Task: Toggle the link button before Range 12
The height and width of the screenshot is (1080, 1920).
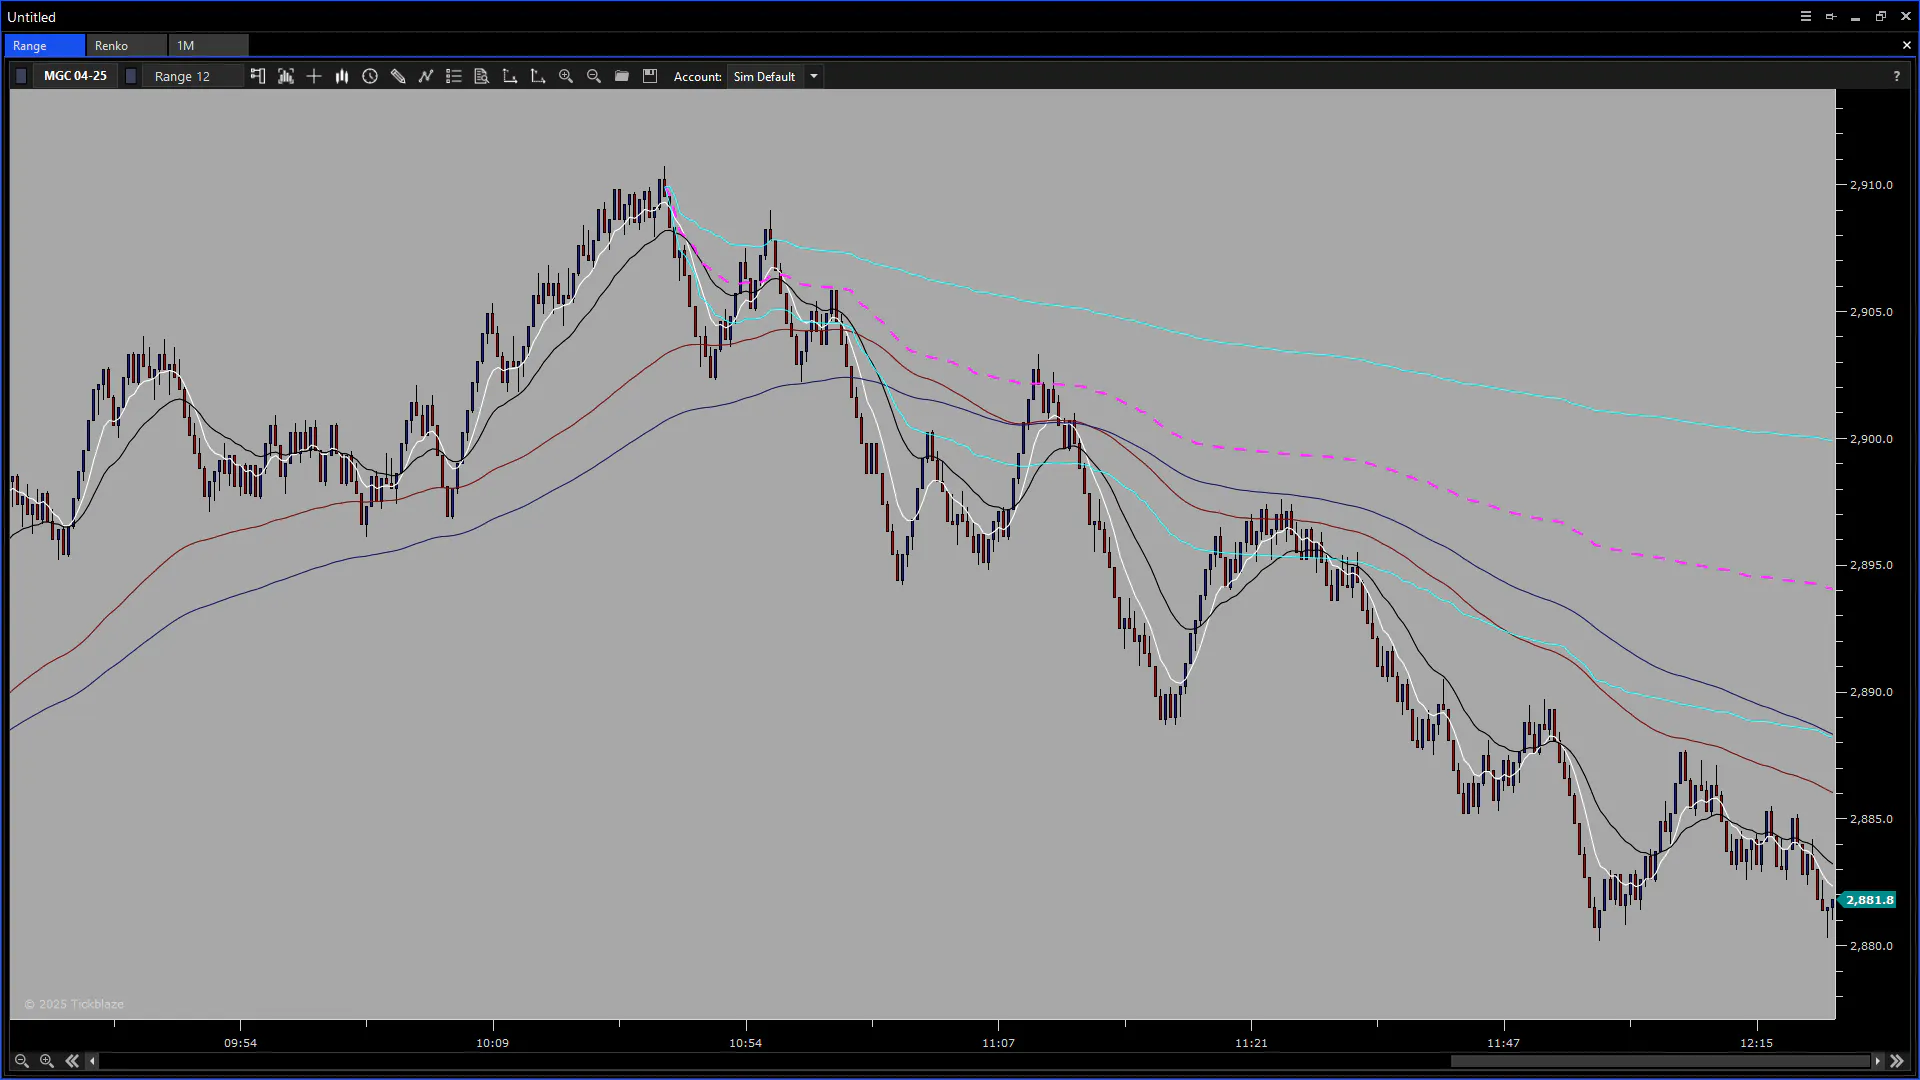Action: pos(130,76)
